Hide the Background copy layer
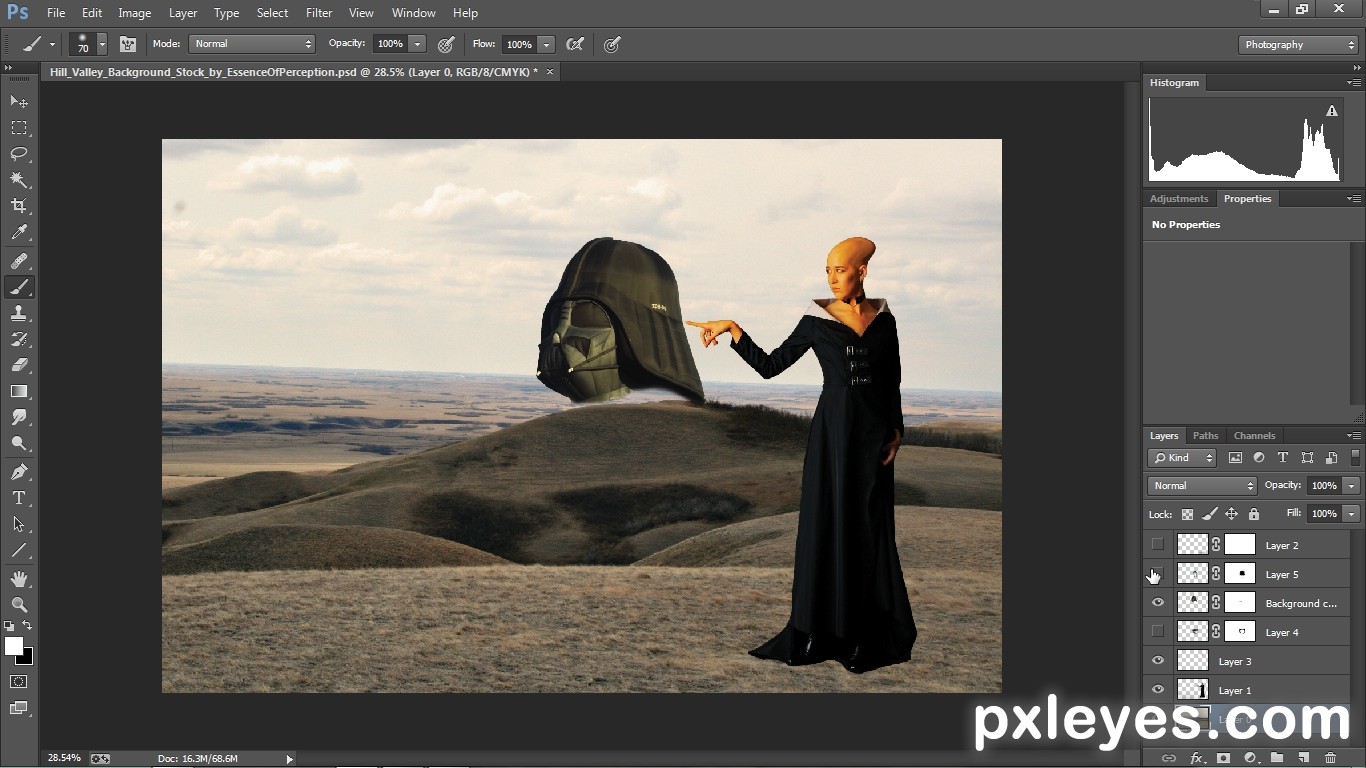1366x768 pixels. coord(1158,603)
